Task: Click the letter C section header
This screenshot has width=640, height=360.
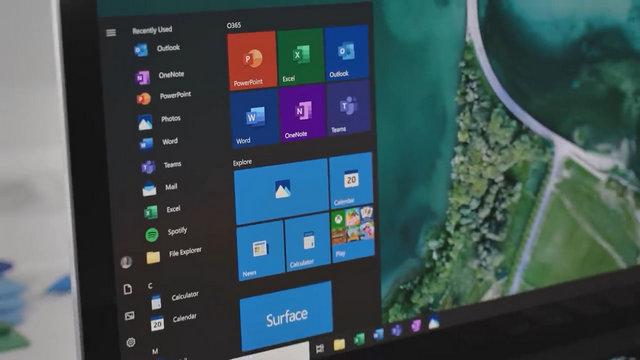Action: tap(150, 286)
